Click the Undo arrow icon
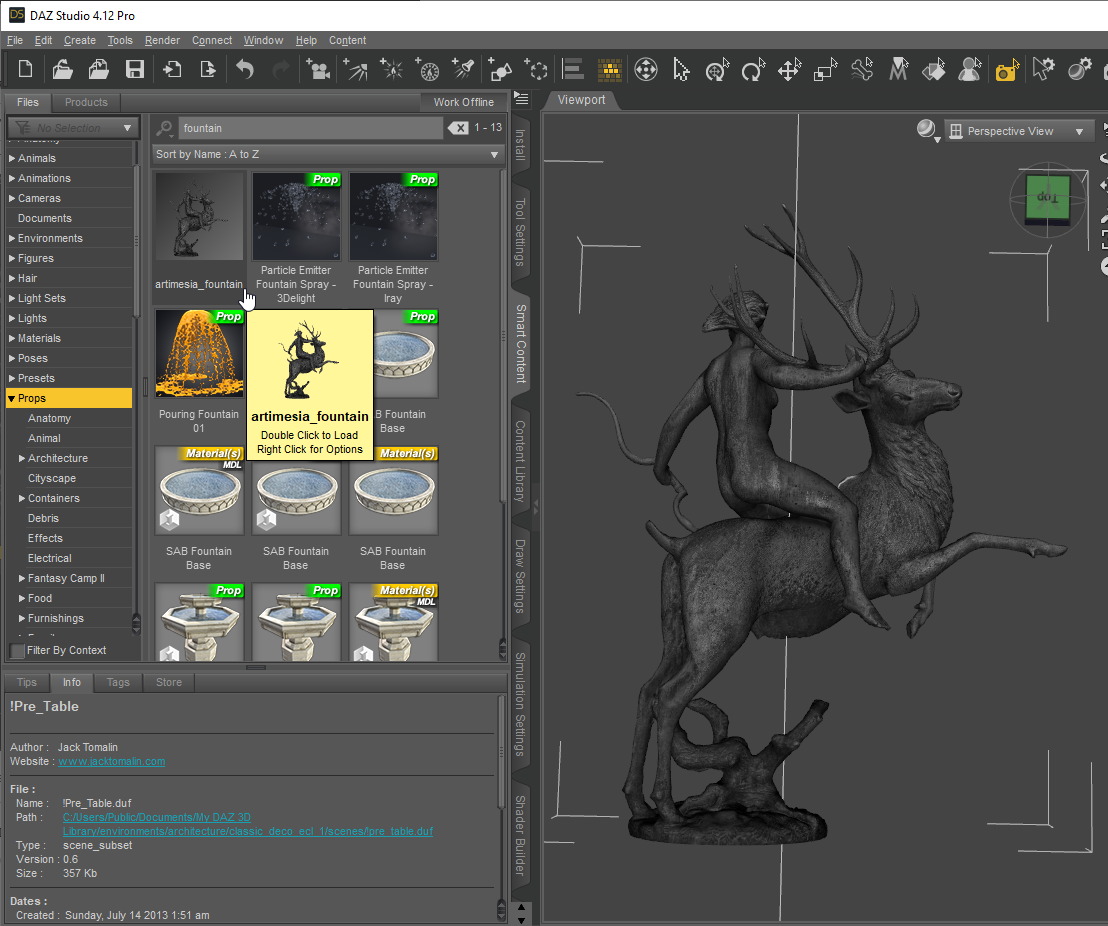 (245, 70)
